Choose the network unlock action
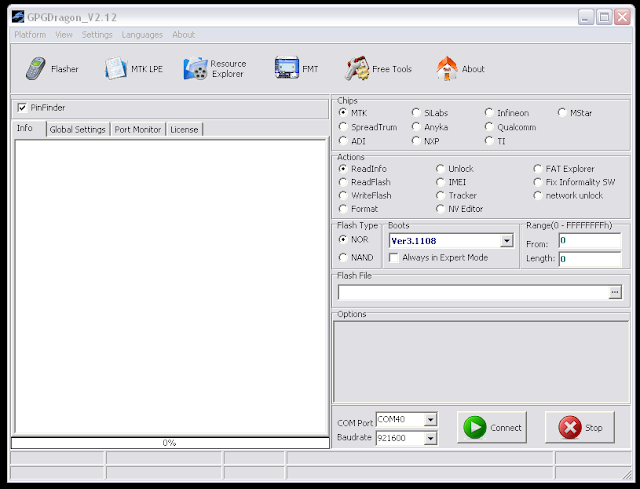This screenshot has width=640, height=489. pyautogui.click(x=538, y=196)
